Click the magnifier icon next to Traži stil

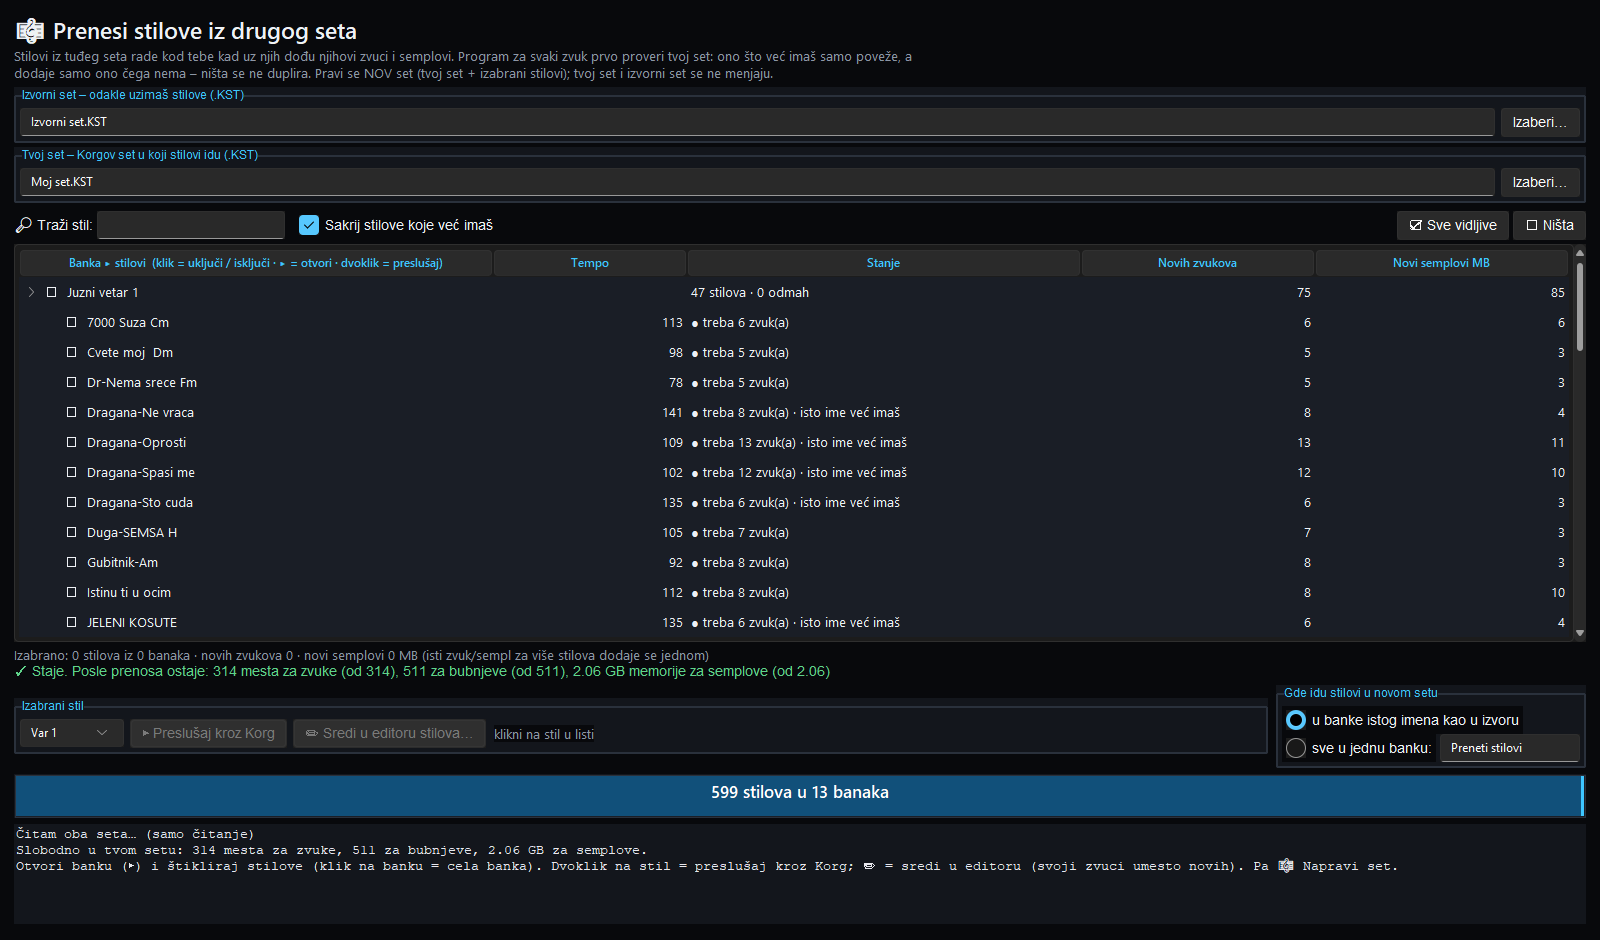click(x=24, y=225)
